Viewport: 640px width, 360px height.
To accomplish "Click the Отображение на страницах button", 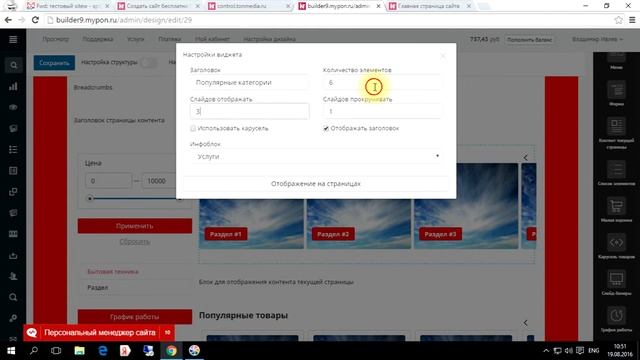I will [x=316, y=184].
